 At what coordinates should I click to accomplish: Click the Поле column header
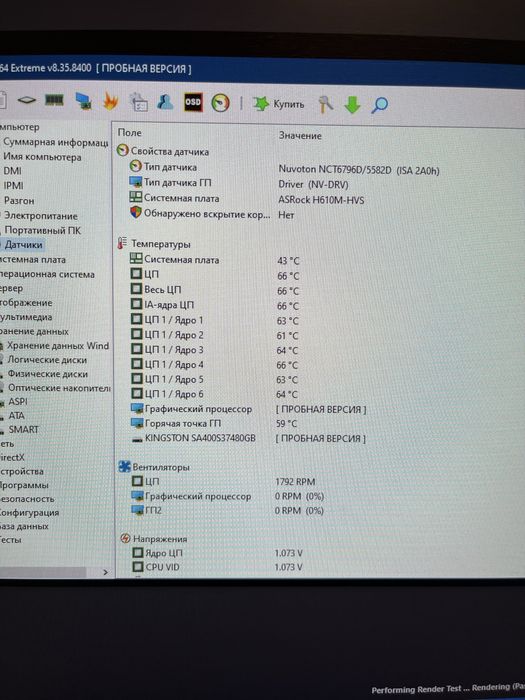pos(129,133)
